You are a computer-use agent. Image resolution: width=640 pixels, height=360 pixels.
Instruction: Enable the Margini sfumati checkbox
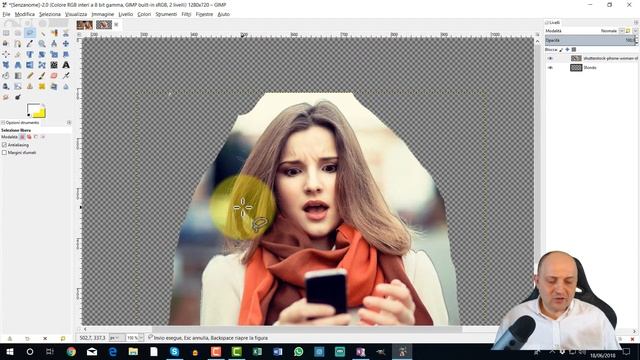point(4,153)
